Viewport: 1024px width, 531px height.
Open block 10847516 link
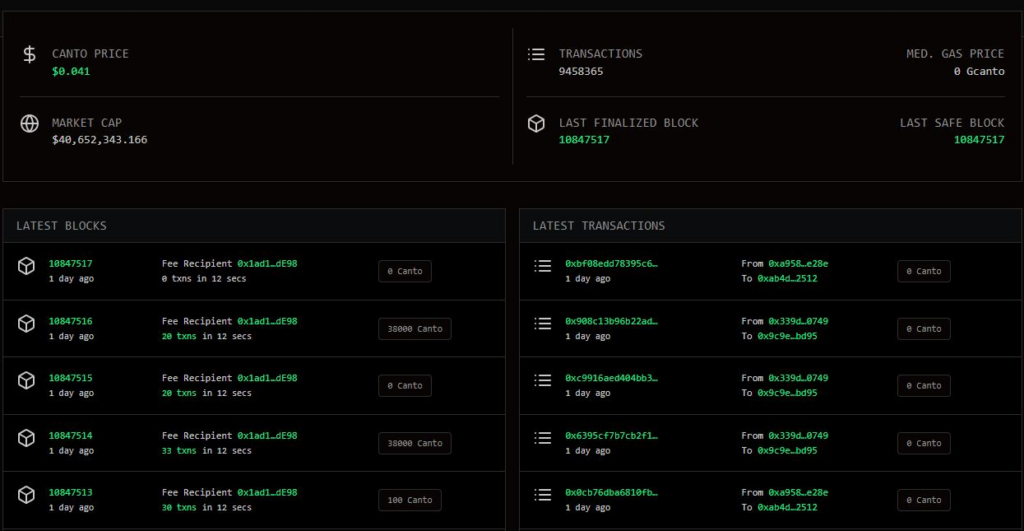click(71, 321)
